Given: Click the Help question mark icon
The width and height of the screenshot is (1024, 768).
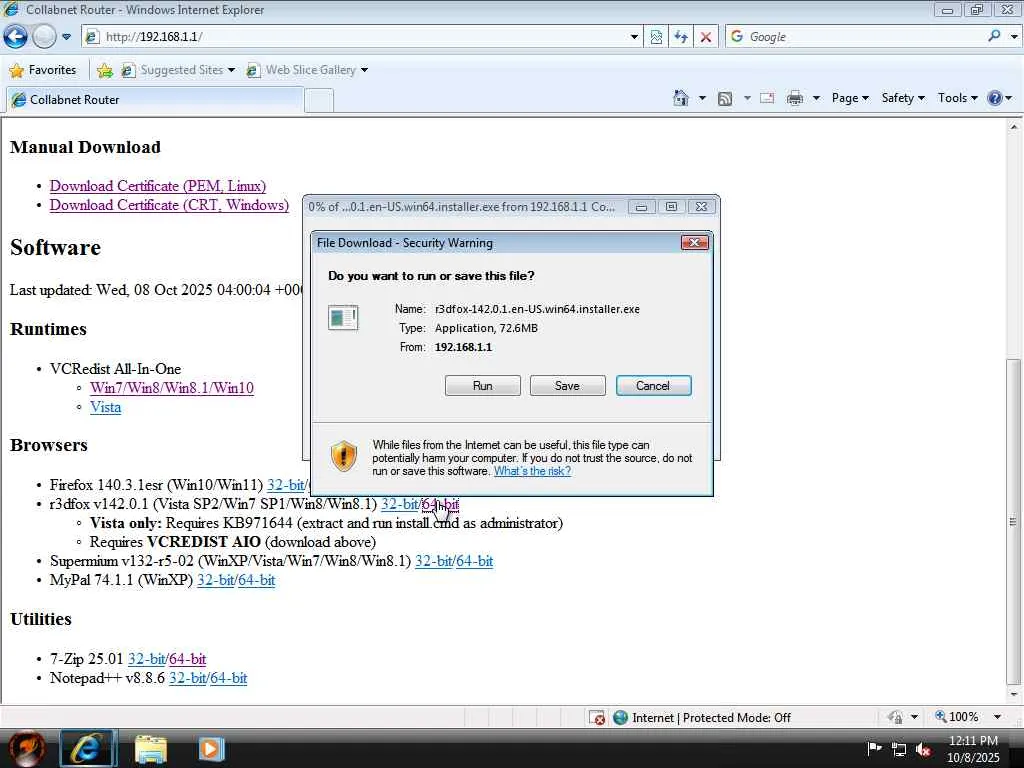Looking at the screenshot, I should pyautogui.click(x=995, y=98).
